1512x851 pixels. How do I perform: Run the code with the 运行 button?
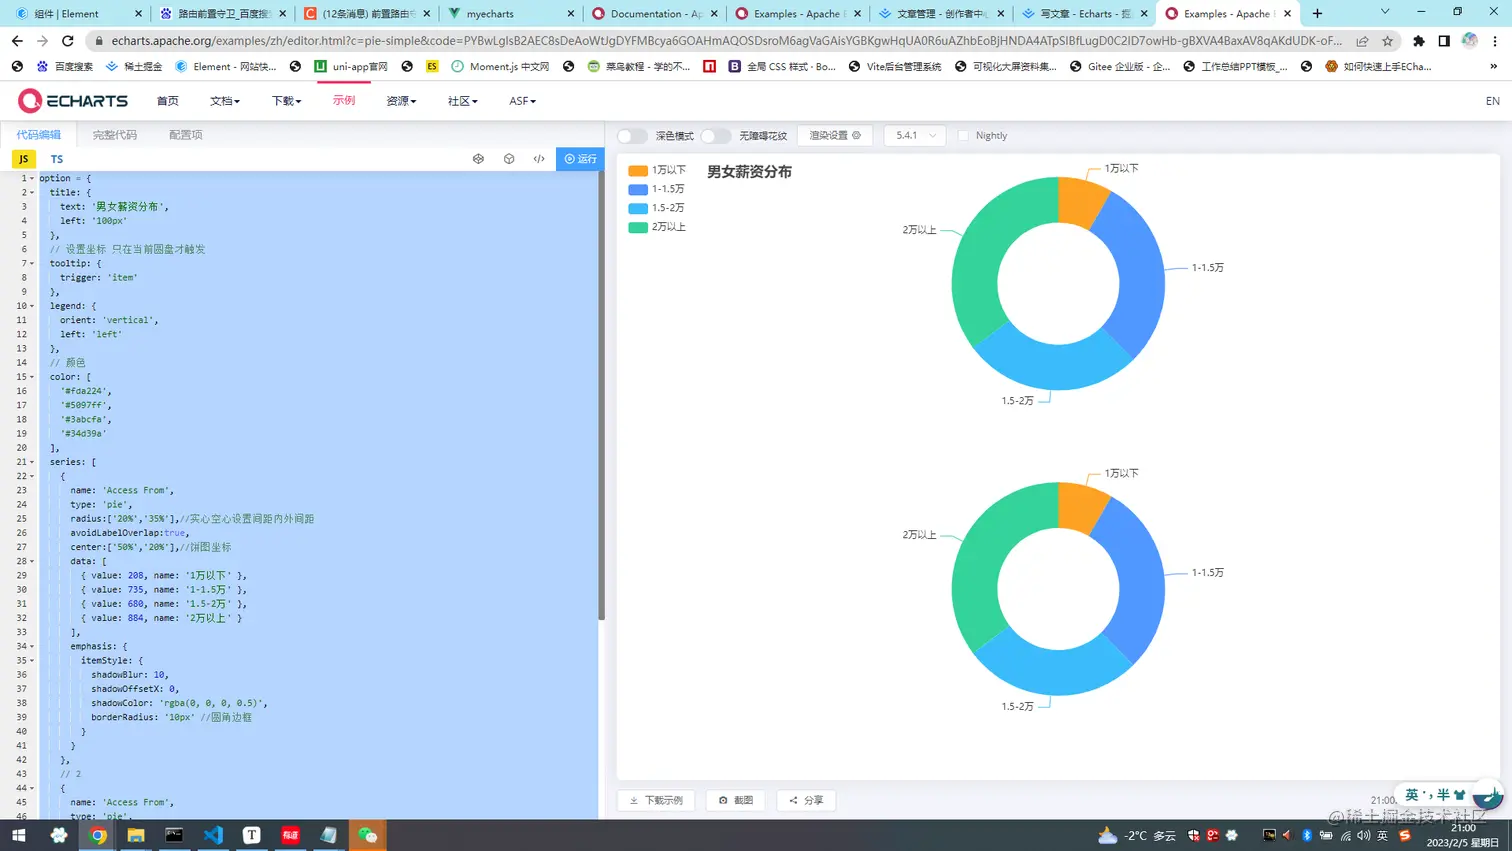tap(580, 159)
